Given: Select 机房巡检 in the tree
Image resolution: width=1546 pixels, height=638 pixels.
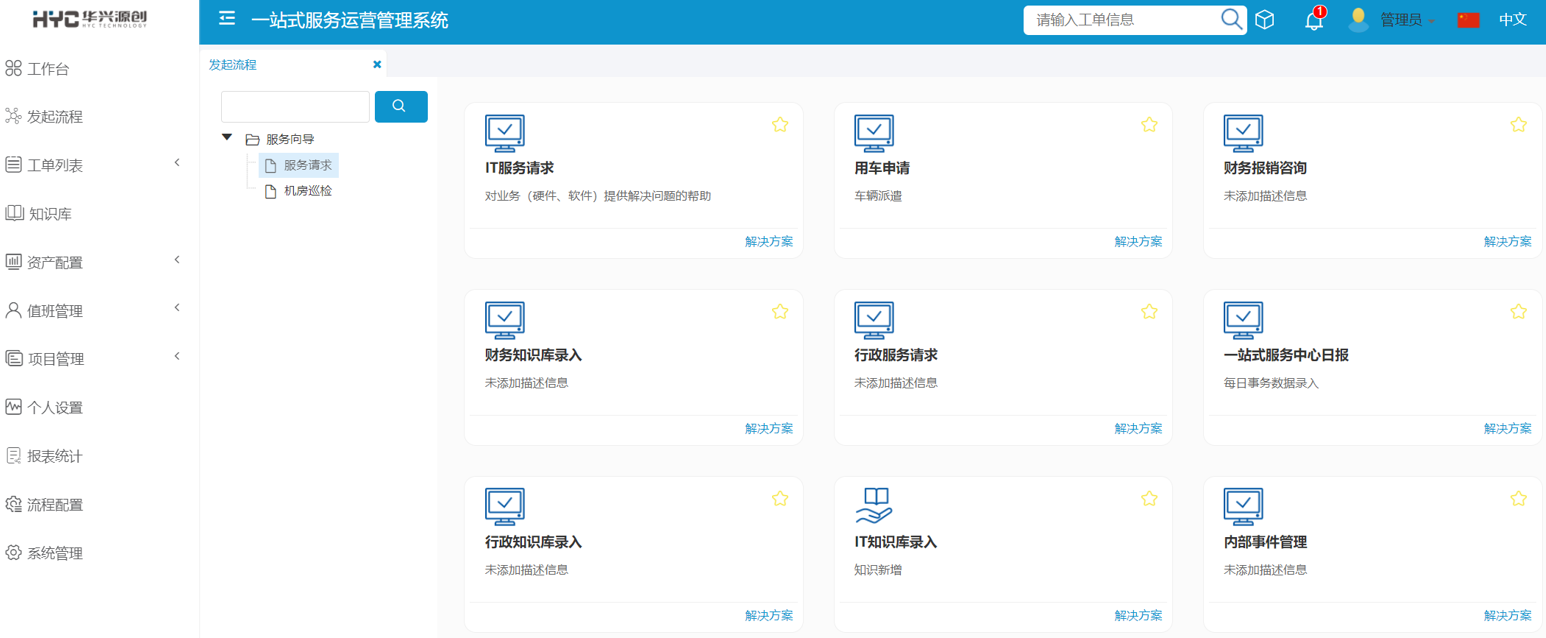Looking at the screenshot, I should (x=307, y=191).
